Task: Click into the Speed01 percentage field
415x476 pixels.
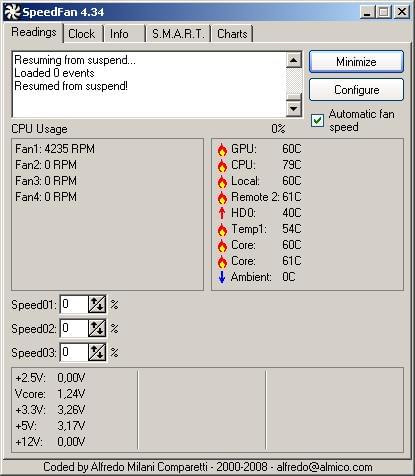Action: click(x=74, y=304)
